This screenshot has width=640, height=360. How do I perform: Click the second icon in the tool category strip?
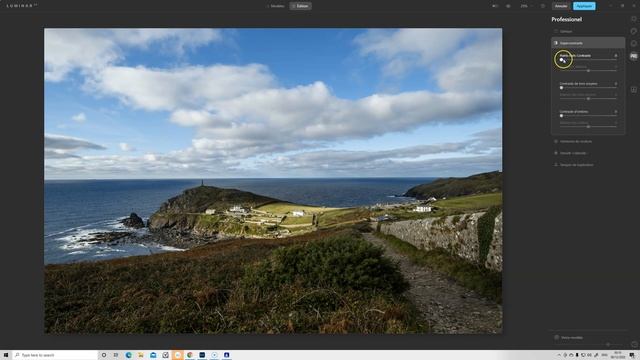633,31
